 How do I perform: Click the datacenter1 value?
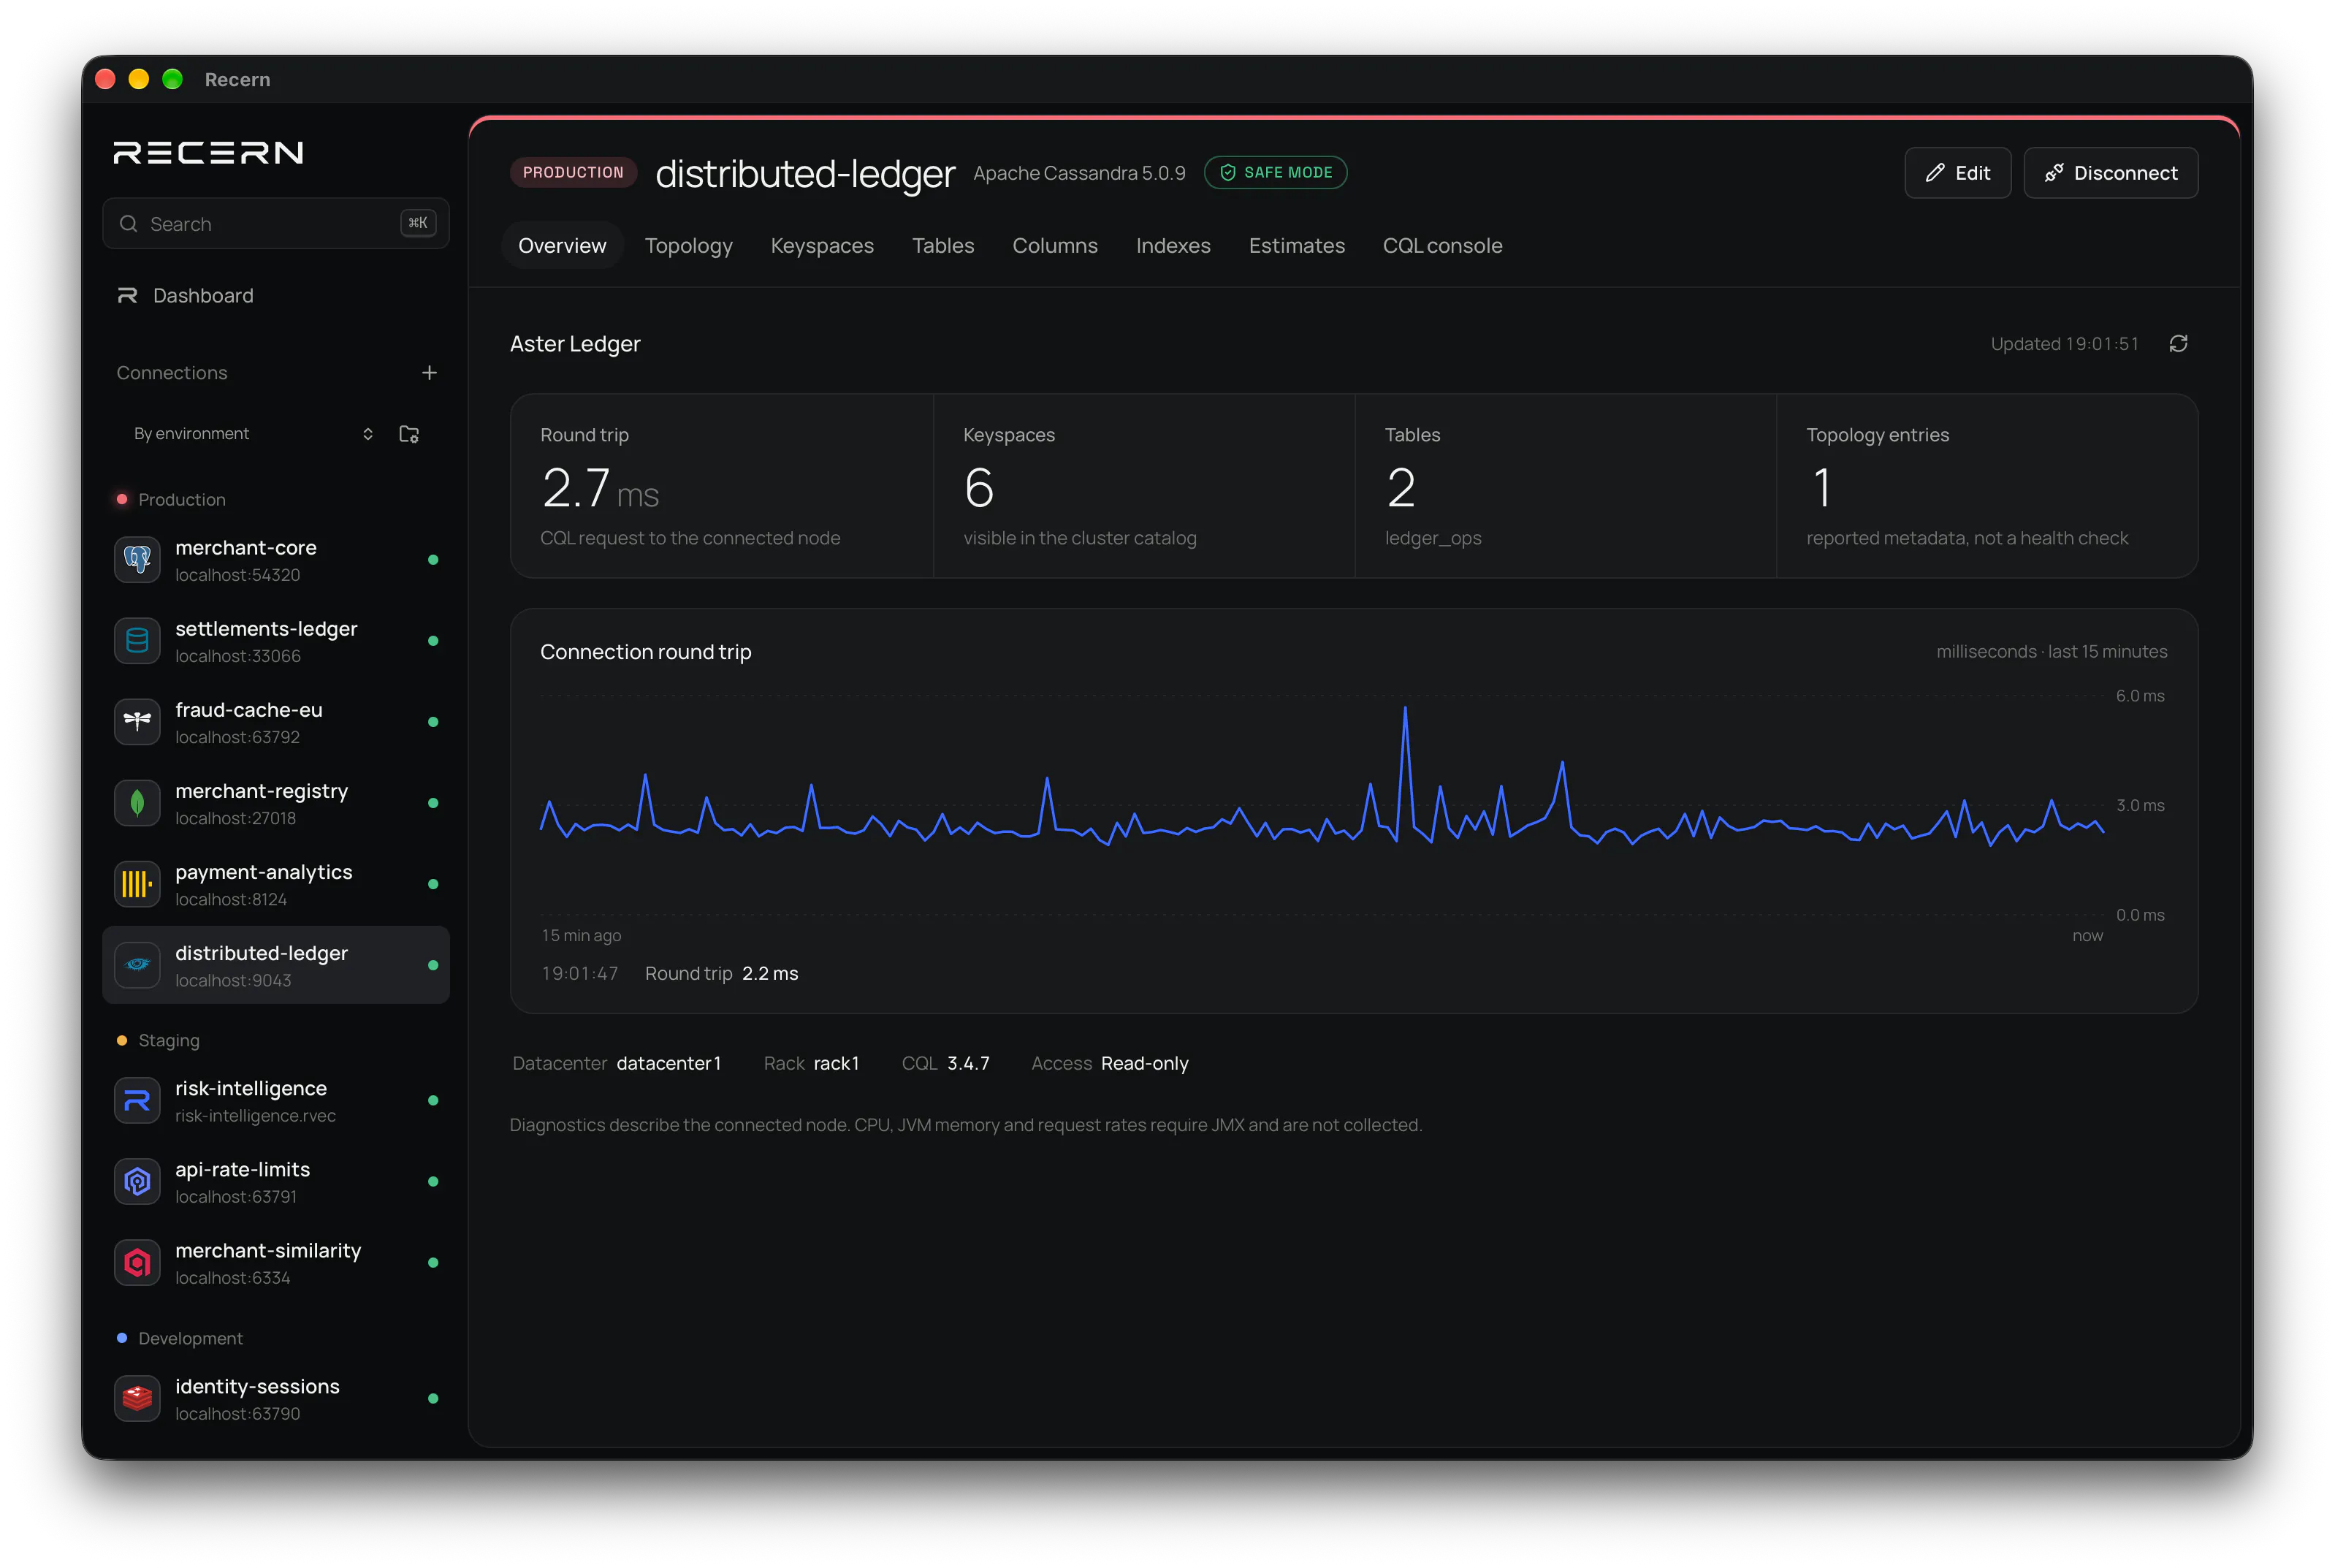tap(668, 1064)
